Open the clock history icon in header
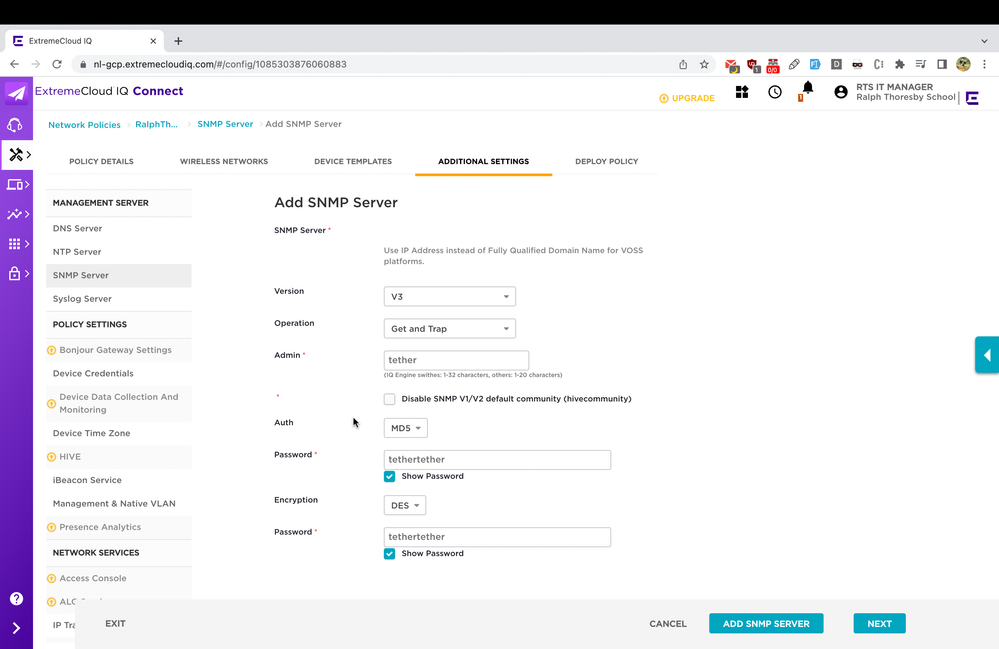Screen dimensions: 999x649 pyautogui.click(x=775, y=92)
